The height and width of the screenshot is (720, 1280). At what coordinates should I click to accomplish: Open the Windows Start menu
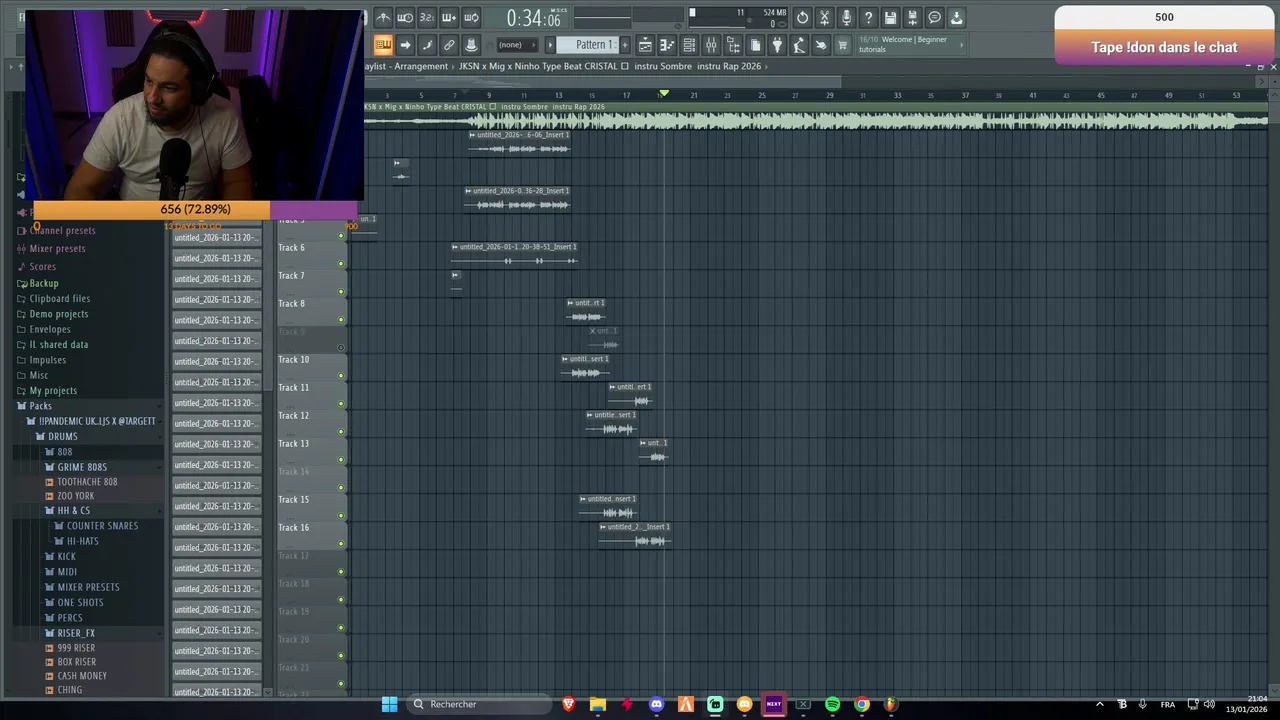[389, 704]
